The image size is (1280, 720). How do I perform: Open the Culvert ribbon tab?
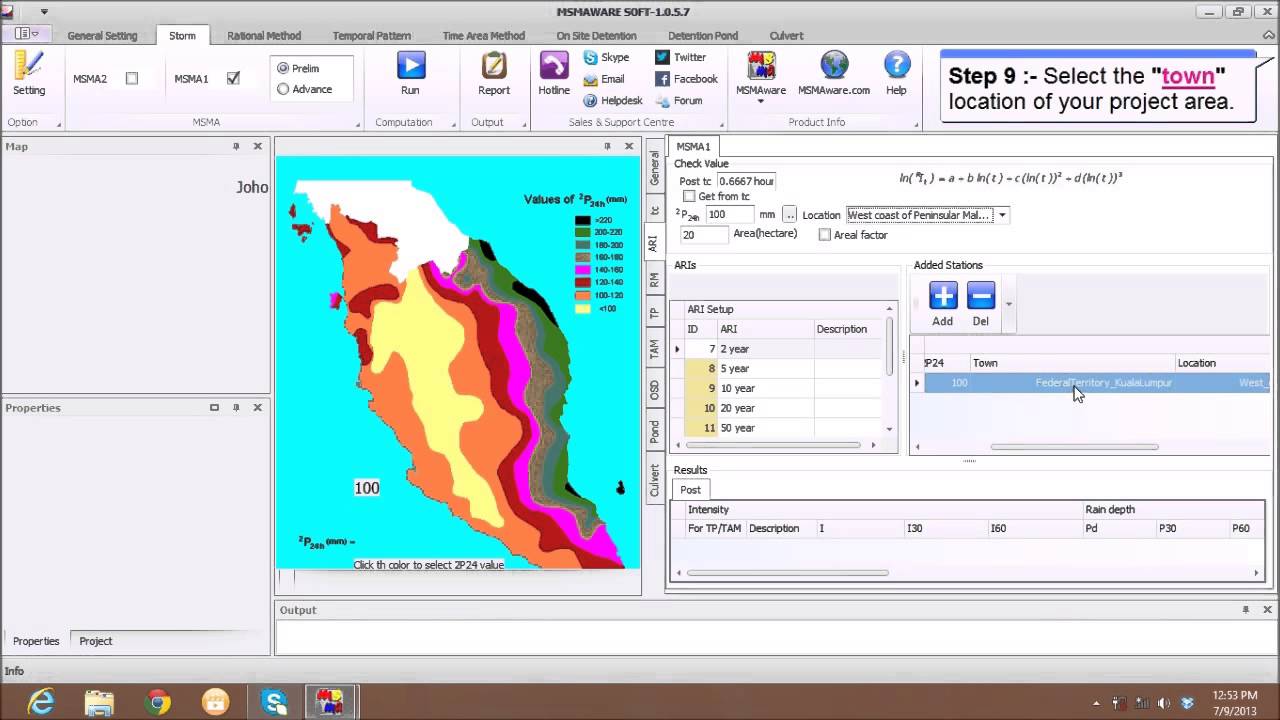787,36
